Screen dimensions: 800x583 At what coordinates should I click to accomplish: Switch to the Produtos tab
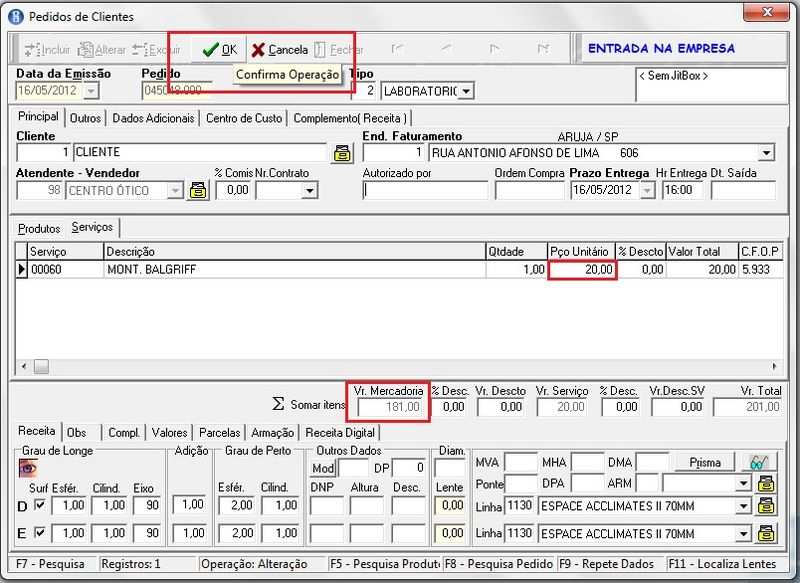39,229
